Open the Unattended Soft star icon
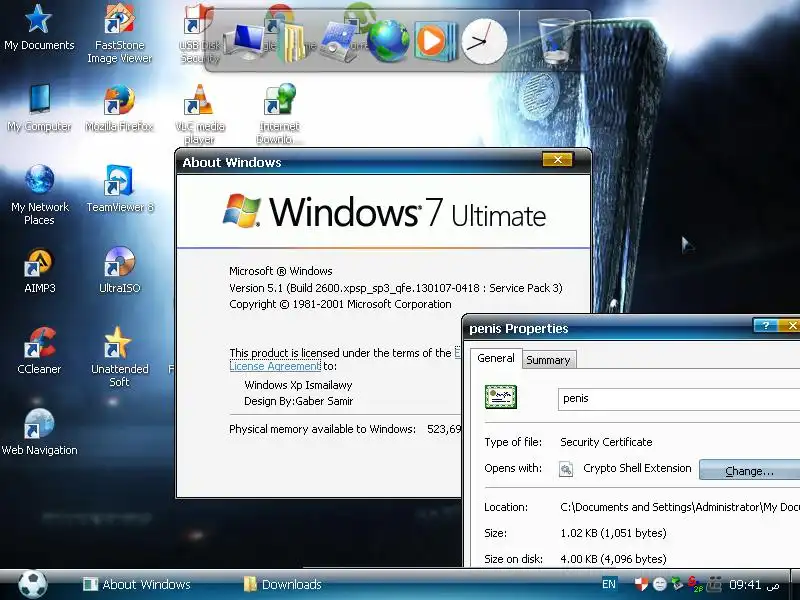800x600 pixels. point(119,357)
